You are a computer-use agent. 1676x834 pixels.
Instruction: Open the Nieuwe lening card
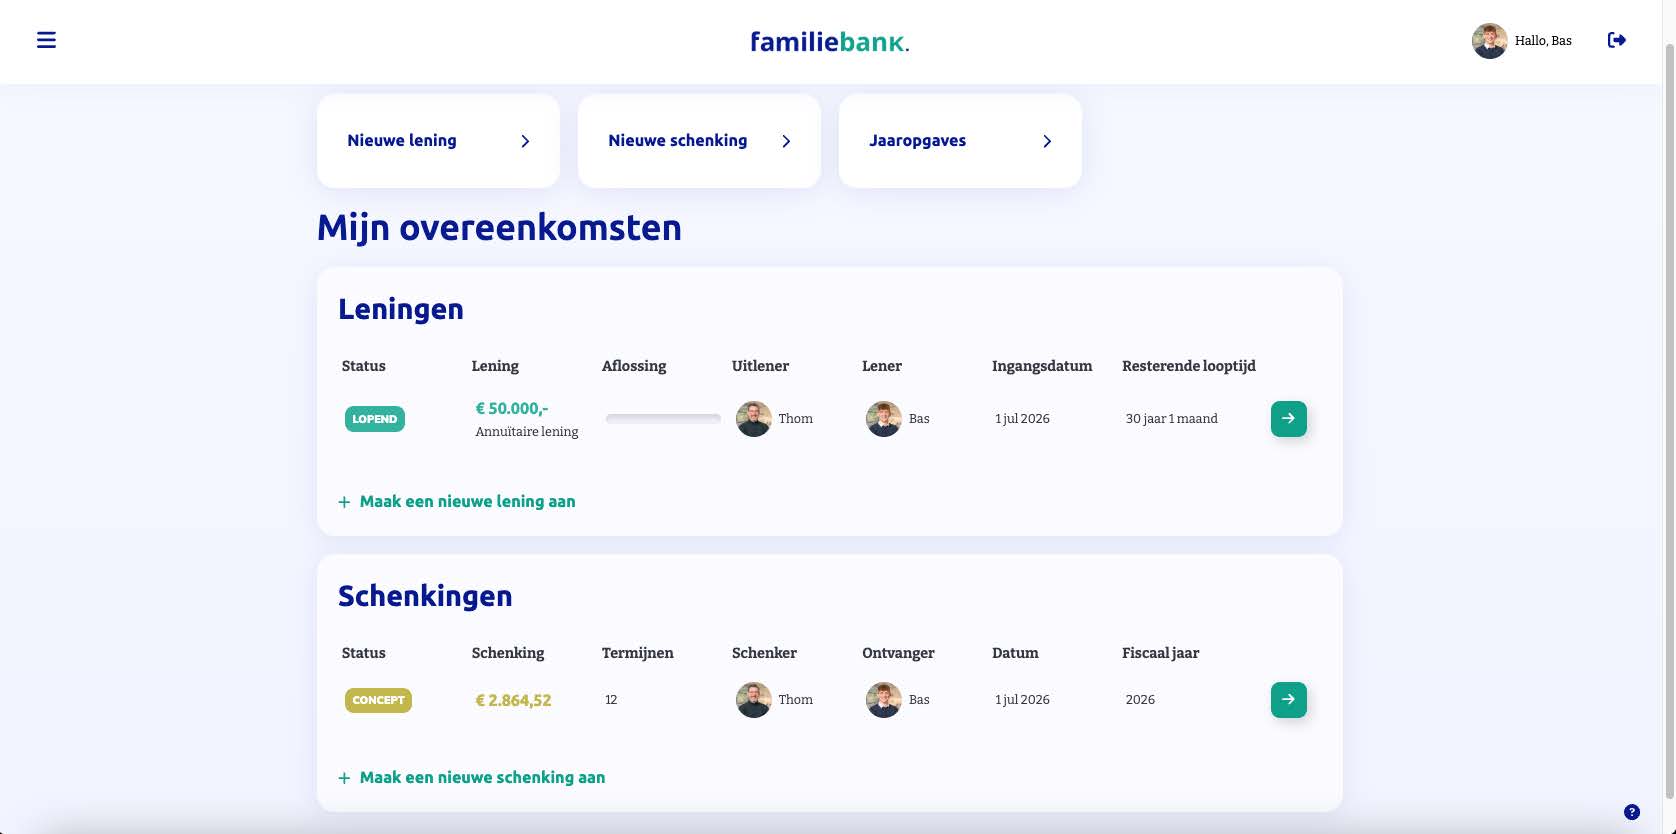click(438, 141)
